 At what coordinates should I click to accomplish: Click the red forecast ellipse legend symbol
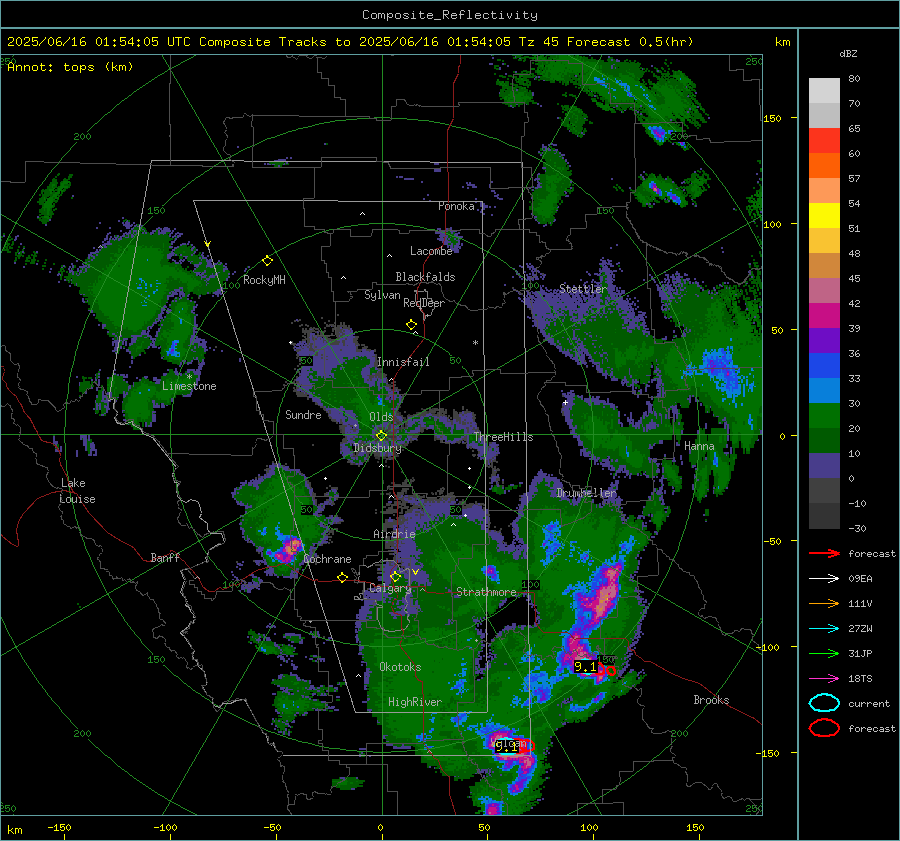pyautogui.click(x=824, y=728)
